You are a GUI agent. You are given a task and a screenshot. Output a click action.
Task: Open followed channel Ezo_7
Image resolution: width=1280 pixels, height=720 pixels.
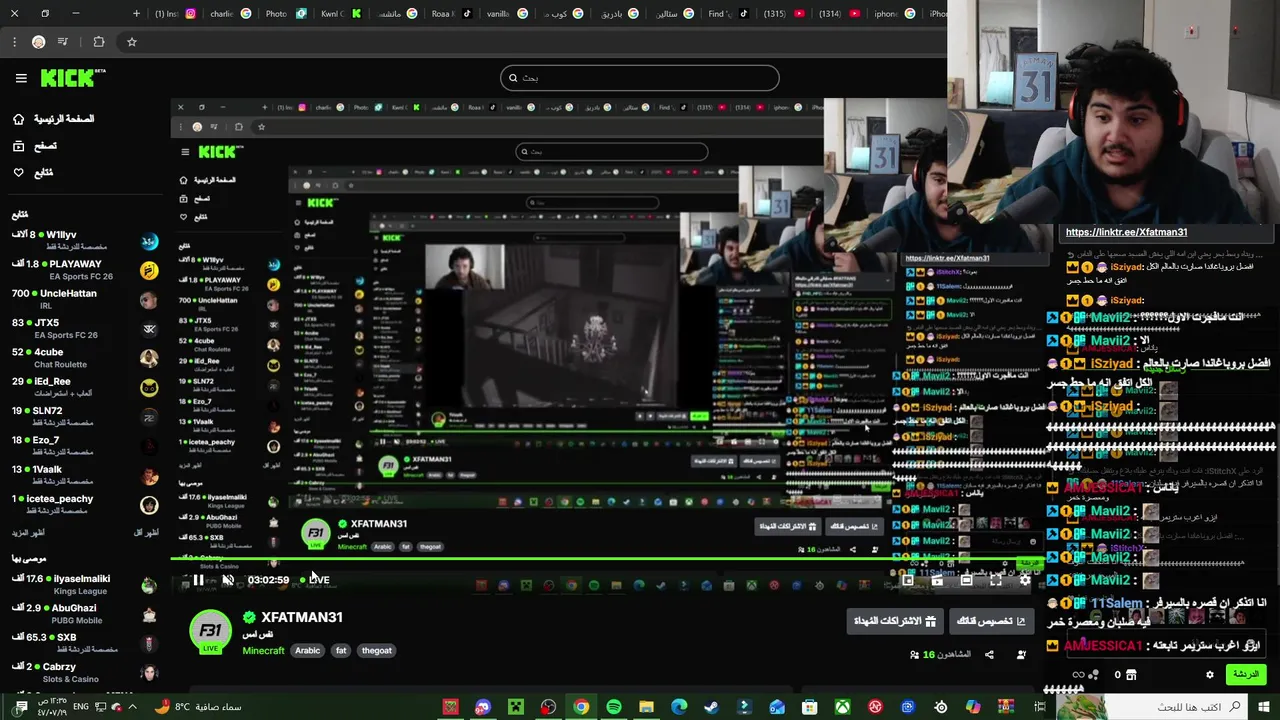tap(85, 445)
